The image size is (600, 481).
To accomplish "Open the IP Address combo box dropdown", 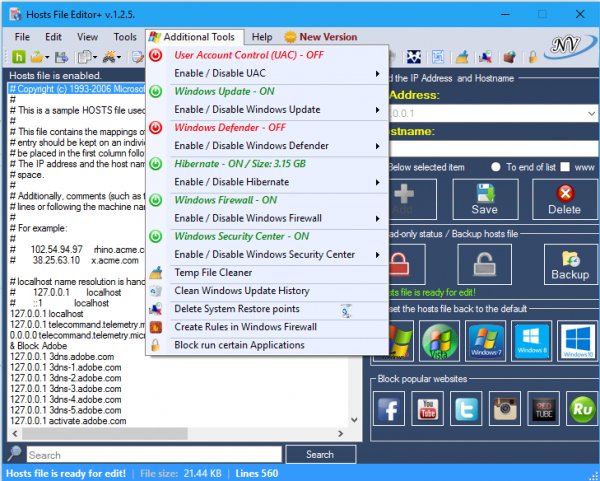I will pyautogui.click(x=591, y=114).
